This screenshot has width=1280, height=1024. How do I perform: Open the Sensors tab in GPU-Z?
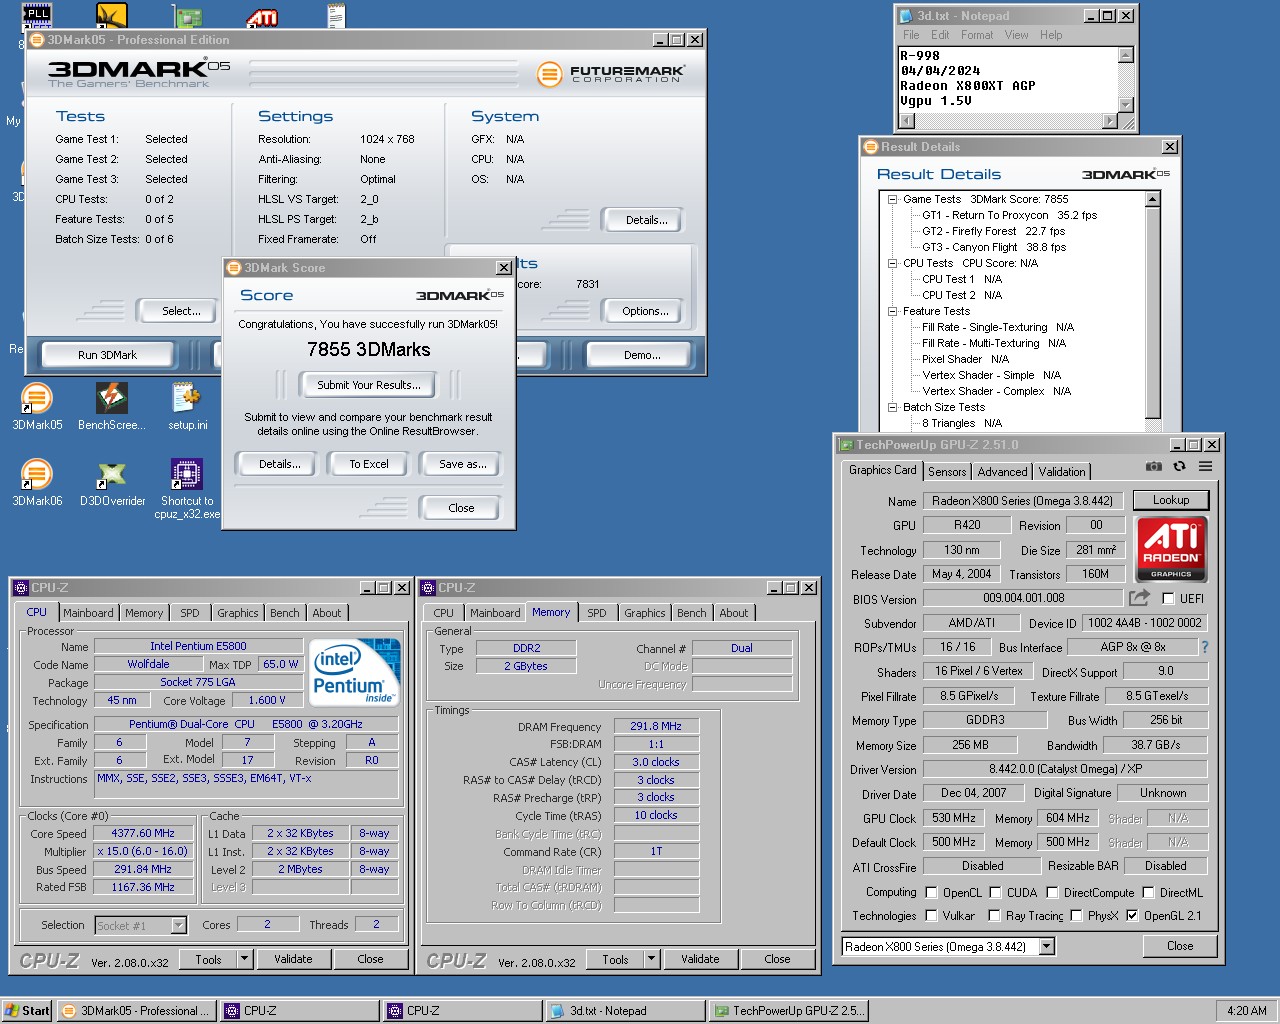[x=947, y=472]
